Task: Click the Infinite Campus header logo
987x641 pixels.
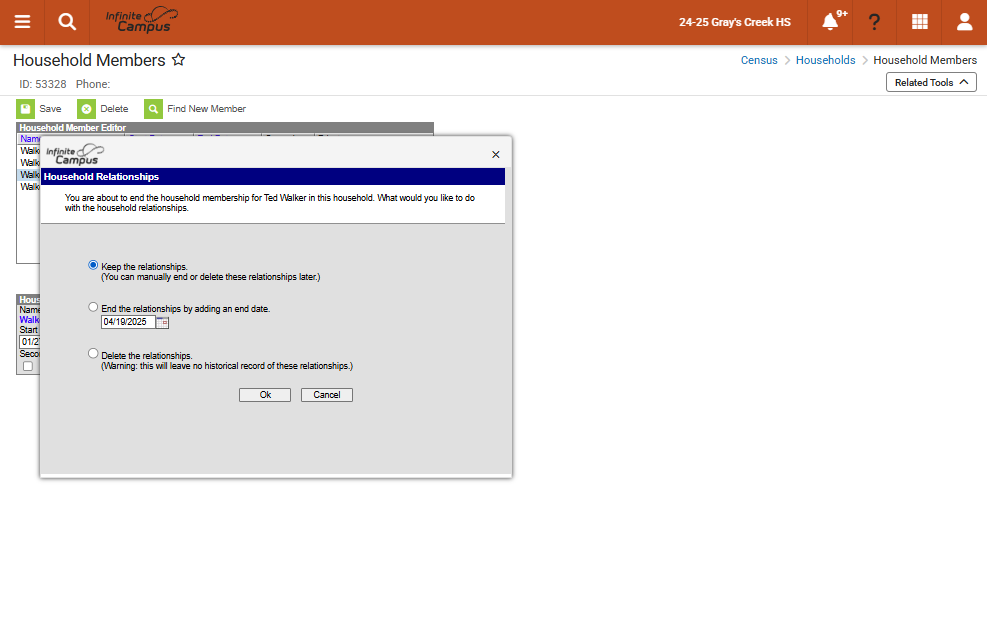Action: [142, 21]
